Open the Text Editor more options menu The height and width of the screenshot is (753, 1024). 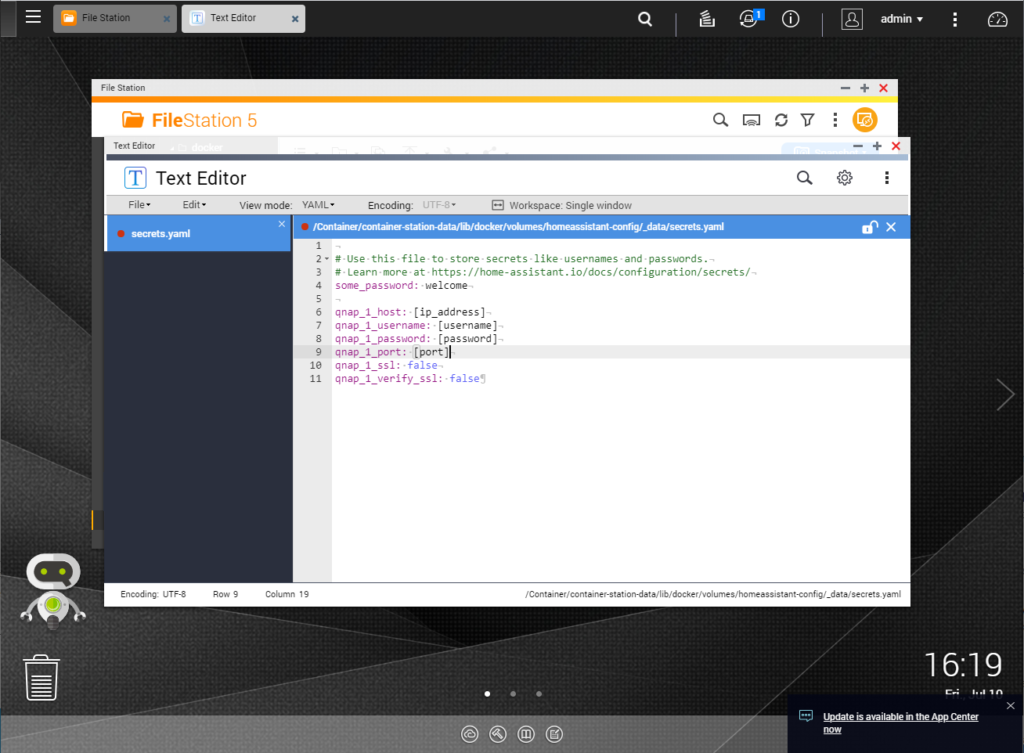pos(886,178)
